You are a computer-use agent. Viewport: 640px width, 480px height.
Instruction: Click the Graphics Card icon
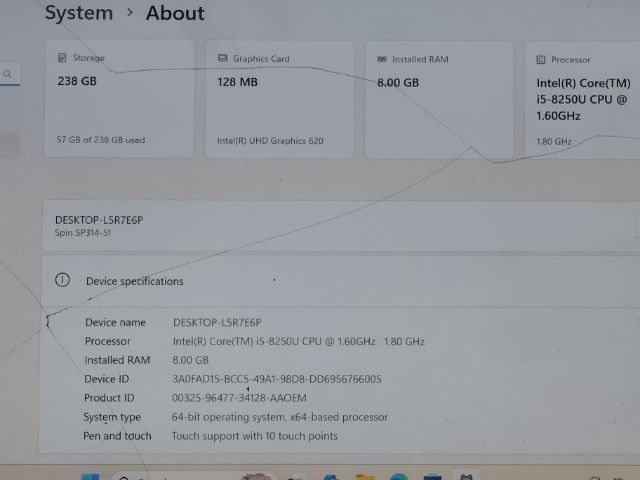(x=222, y=58)
